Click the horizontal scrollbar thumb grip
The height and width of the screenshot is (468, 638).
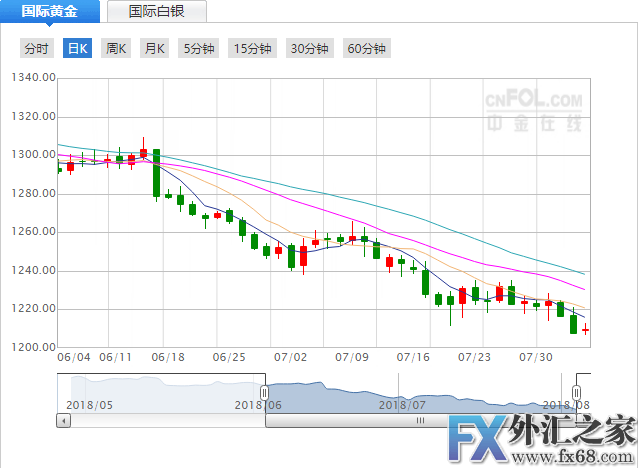click(x=420, y=421)
